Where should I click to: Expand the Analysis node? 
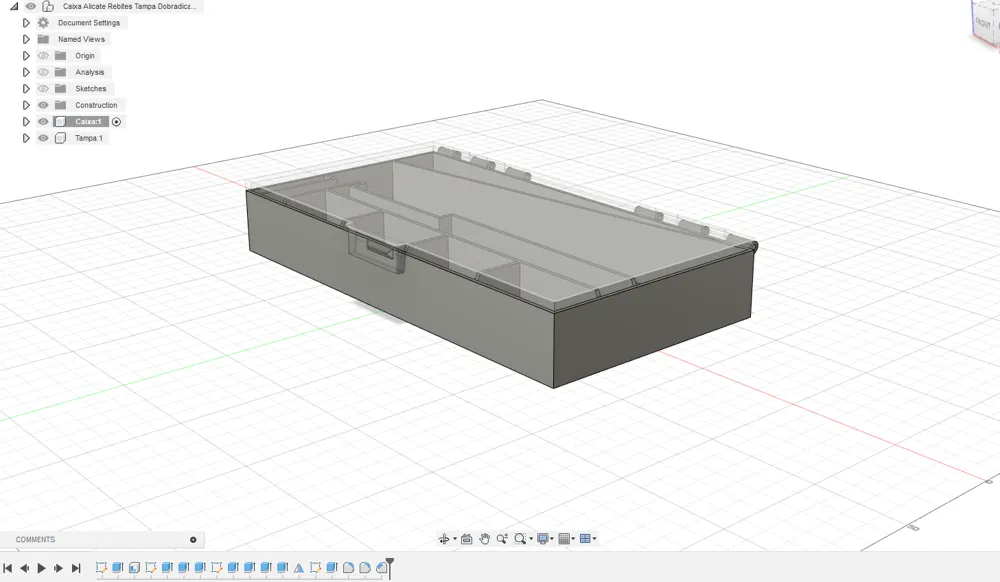[26, 72]
